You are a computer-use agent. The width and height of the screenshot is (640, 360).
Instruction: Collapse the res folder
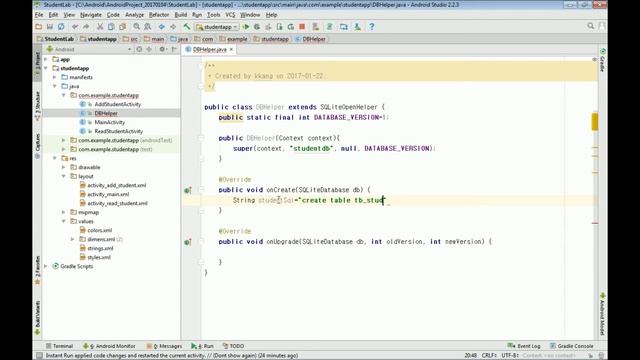55,158
